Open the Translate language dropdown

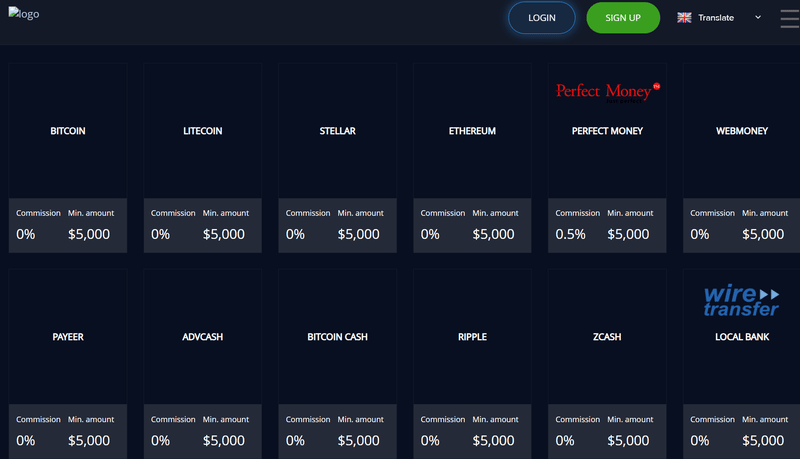[719, 18]
